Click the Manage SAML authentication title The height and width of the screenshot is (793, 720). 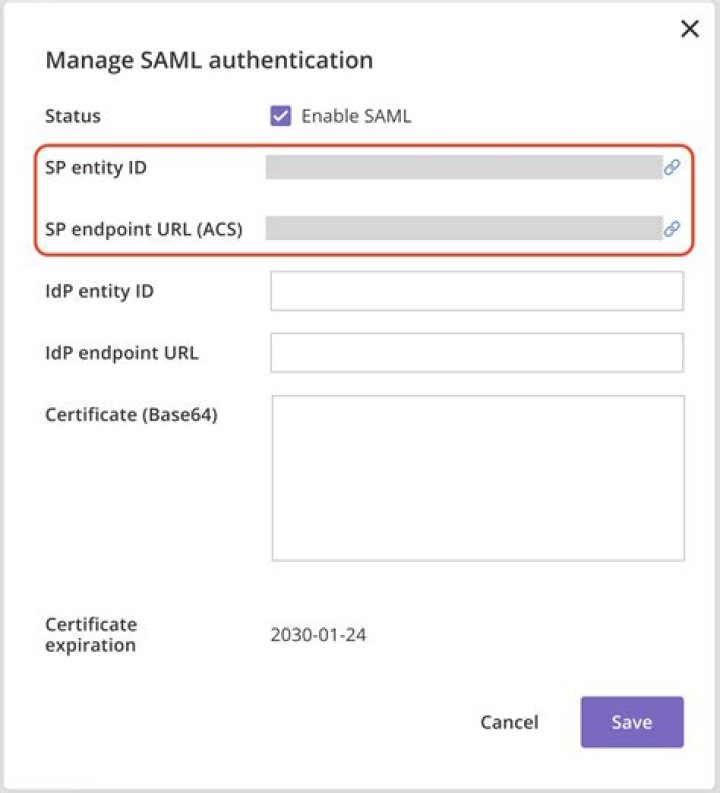209,60
